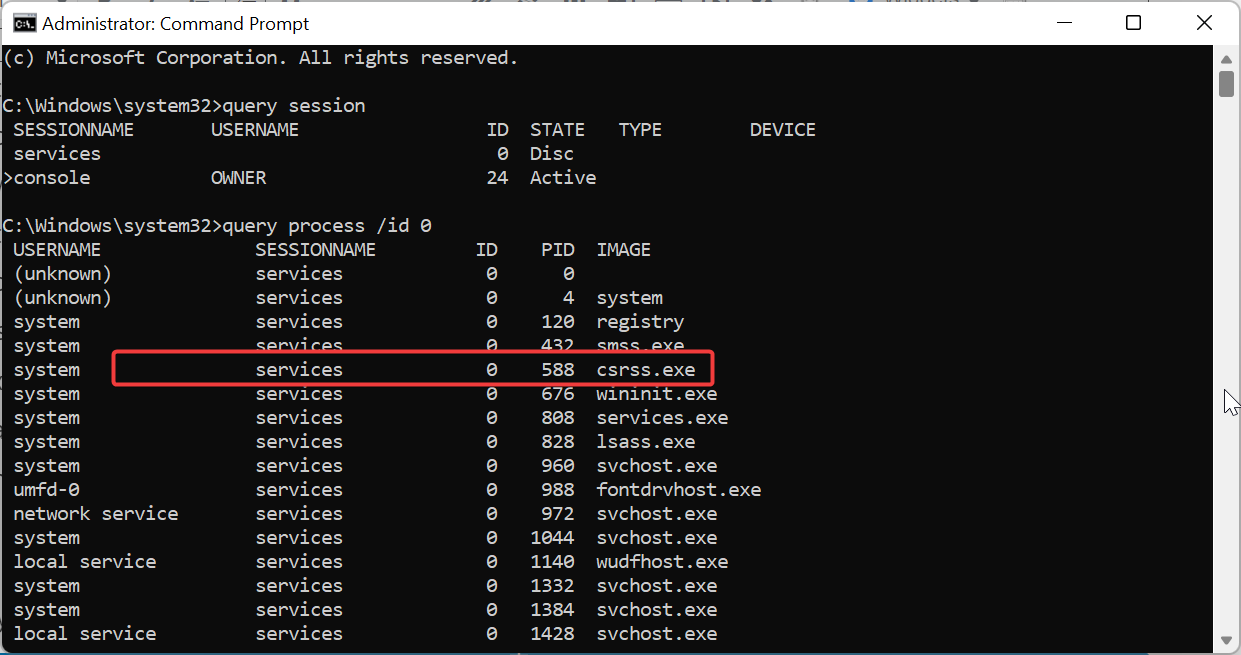Click the highlighted csrss.exe process row
This screenshot has height=655, width=1241.
point(413,369)
